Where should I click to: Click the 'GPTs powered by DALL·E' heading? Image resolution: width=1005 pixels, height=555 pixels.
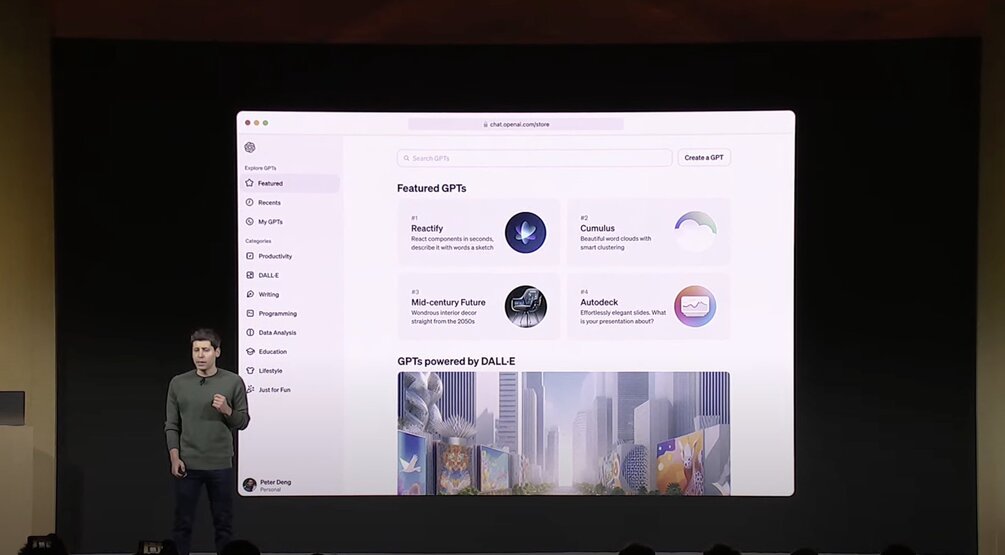pos(456,361)
